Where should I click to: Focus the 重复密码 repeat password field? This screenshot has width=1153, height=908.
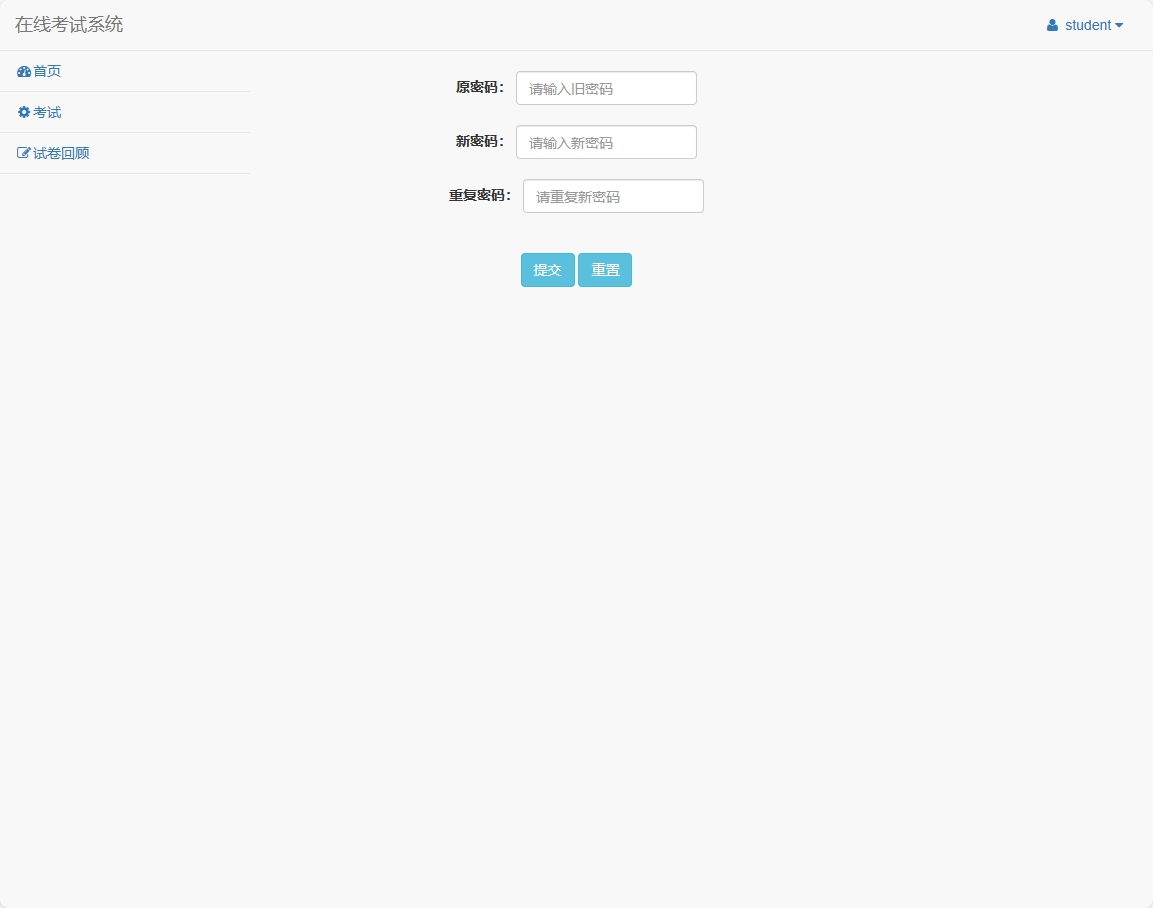[613, 196]
